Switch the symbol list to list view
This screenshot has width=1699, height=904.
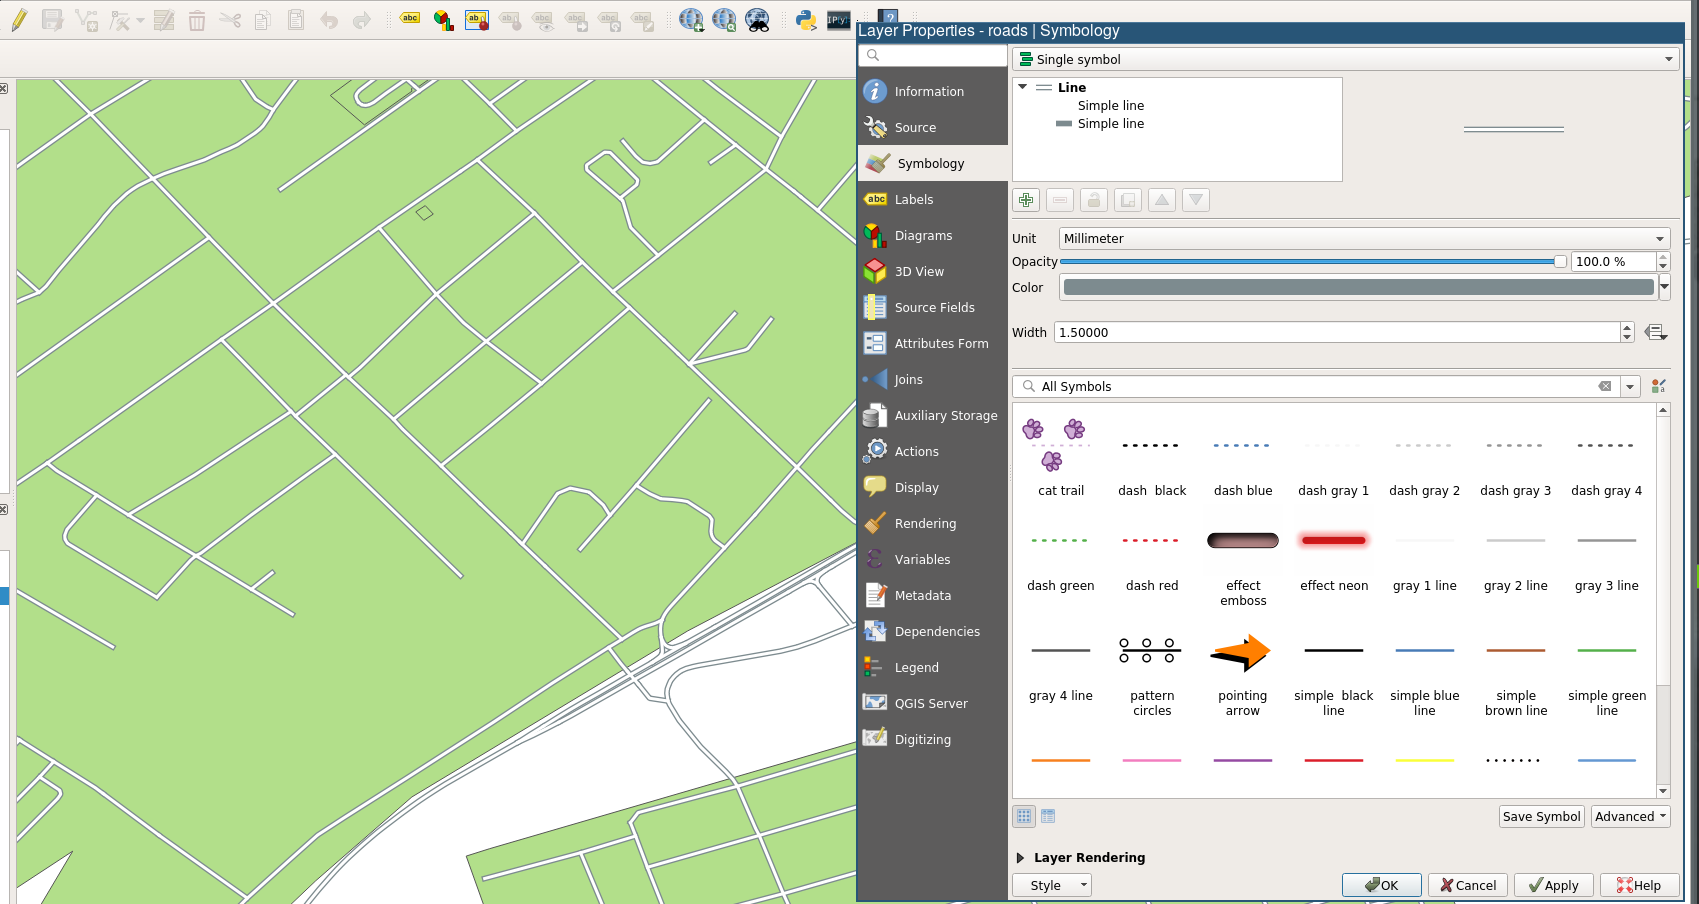(x=1048, y=816)
